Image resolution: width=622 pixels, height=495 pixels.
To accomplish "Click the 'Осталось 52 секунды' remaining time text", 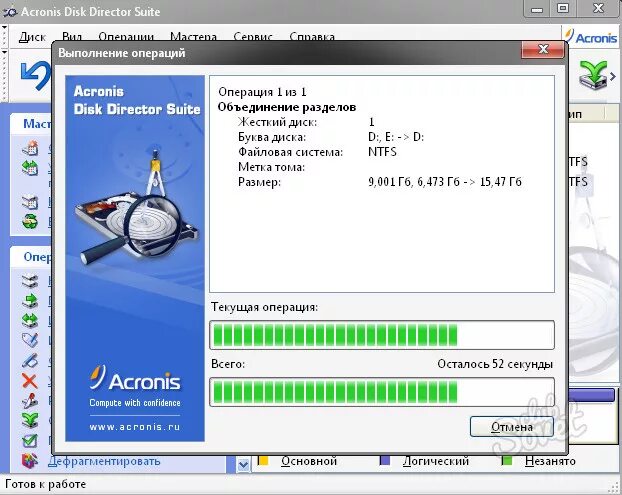I will tap(495, 364).
